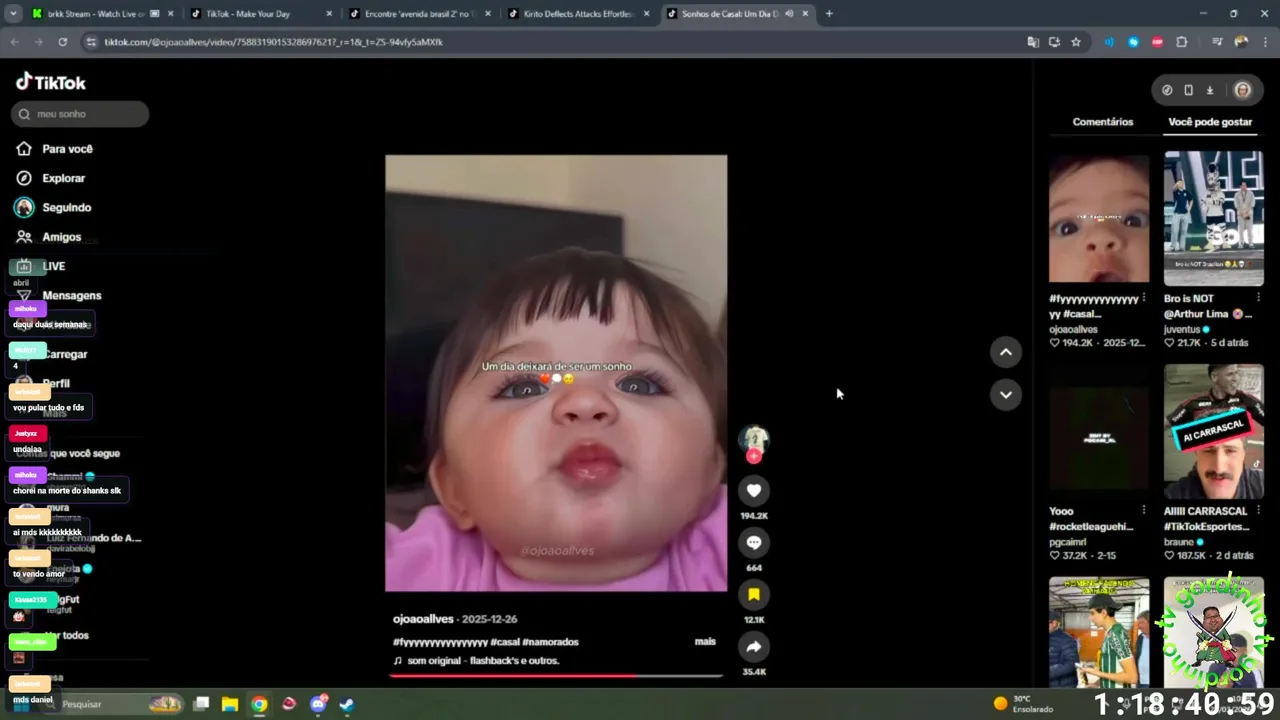Go to previous video with up chevron
The height and width of the screenshot is (720, 1280).
pos(1005,352)
